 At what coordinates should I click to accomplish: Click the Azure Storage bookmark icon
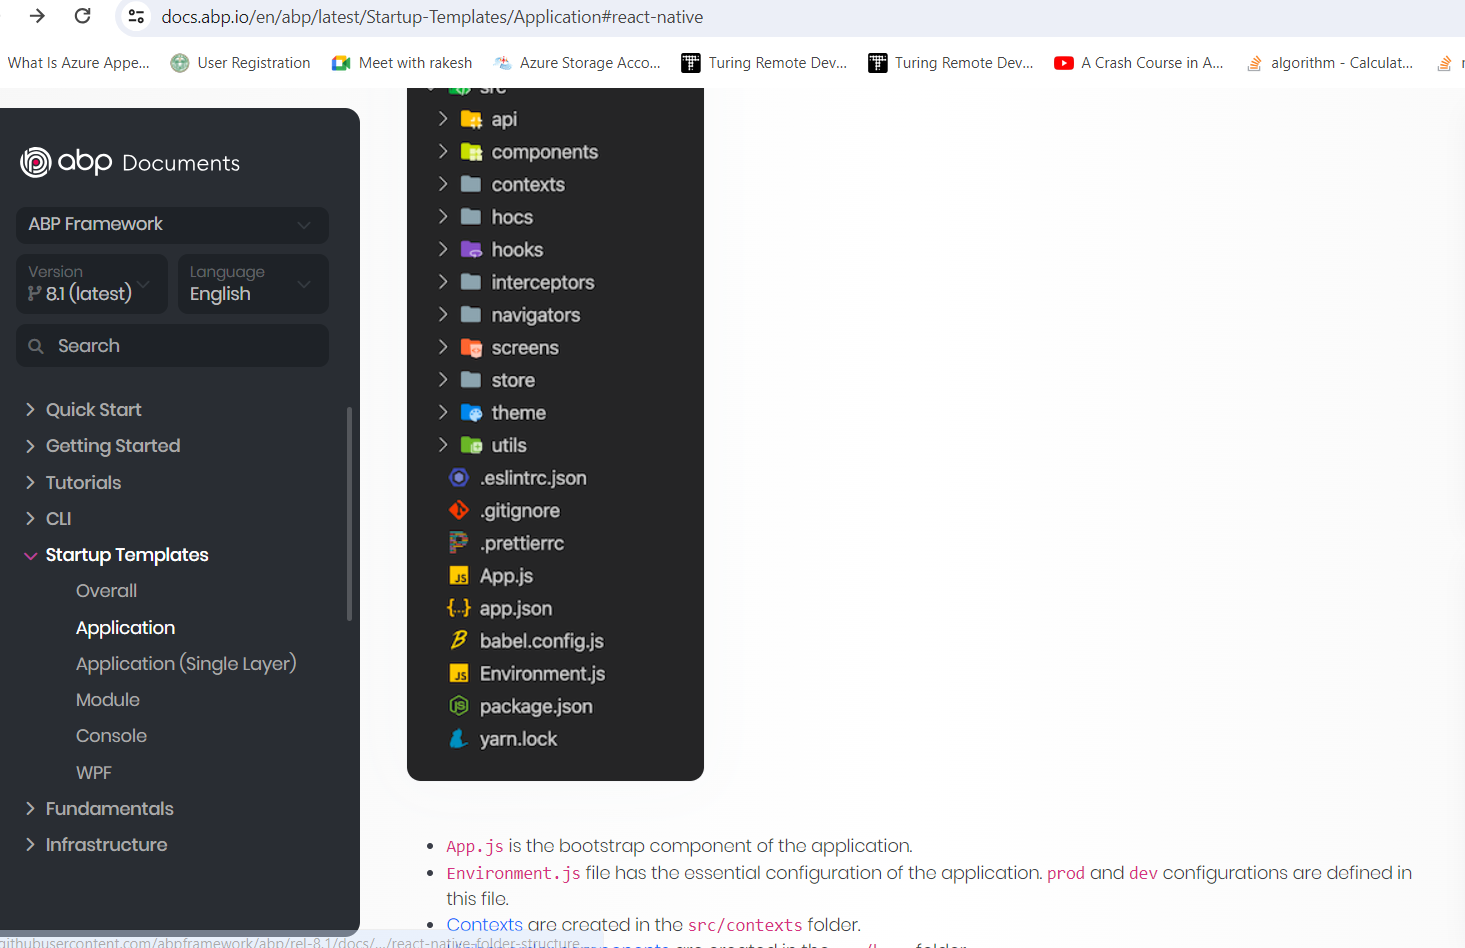coord(500,62)
